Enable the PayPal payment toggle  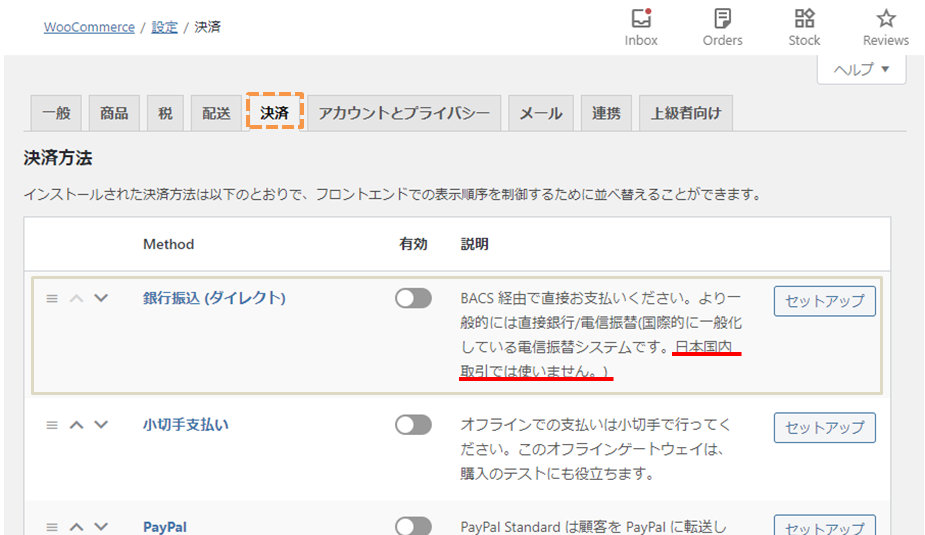pos(414,526)
